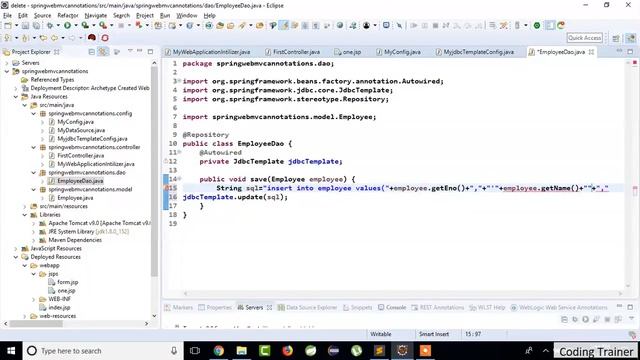Open the Navigate menu
Image resolution: width=640 pixels, height=360 pixels.
click(x=96, y=16)
